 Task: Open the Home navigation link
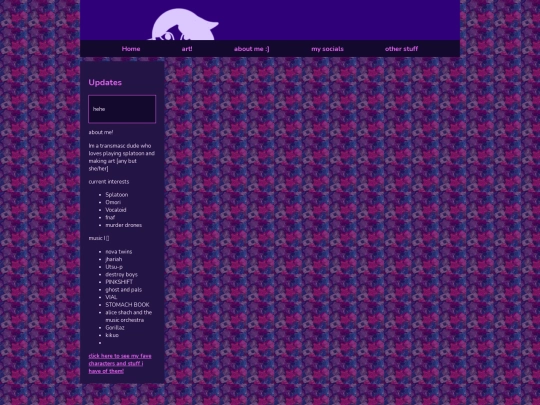[131, 49]
